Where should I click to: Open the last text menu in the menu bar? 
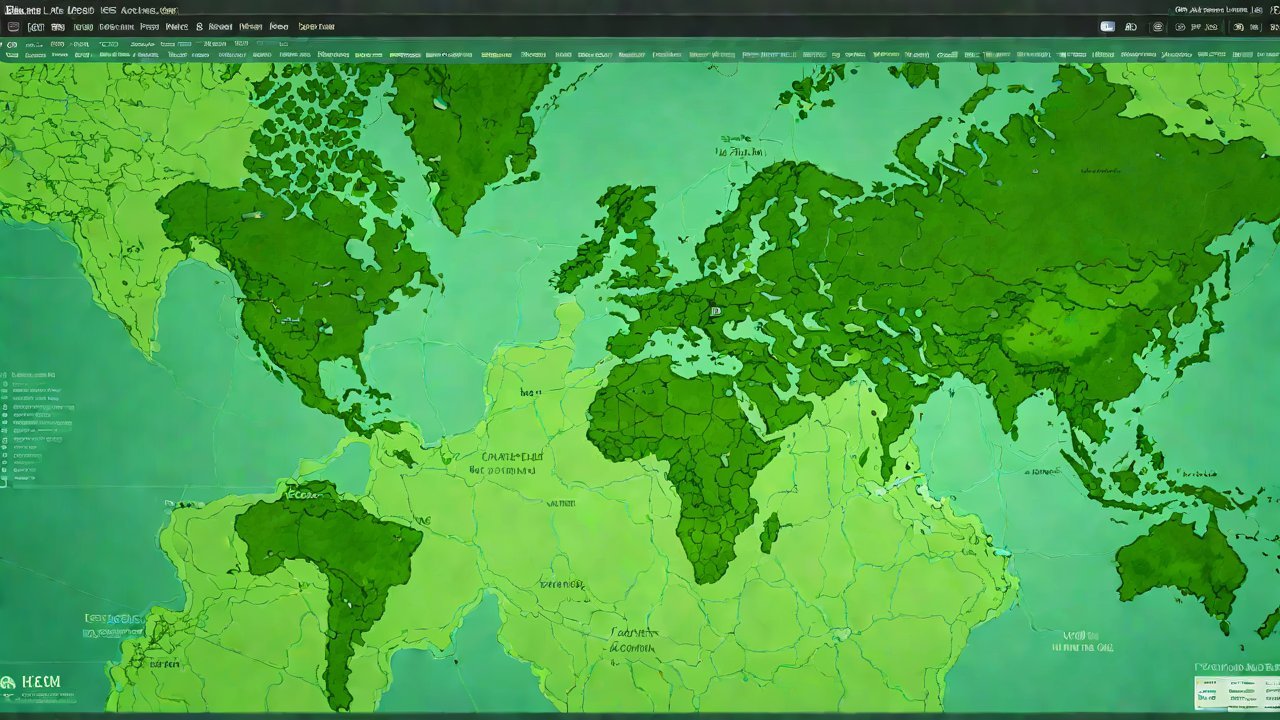coord(316,27)
